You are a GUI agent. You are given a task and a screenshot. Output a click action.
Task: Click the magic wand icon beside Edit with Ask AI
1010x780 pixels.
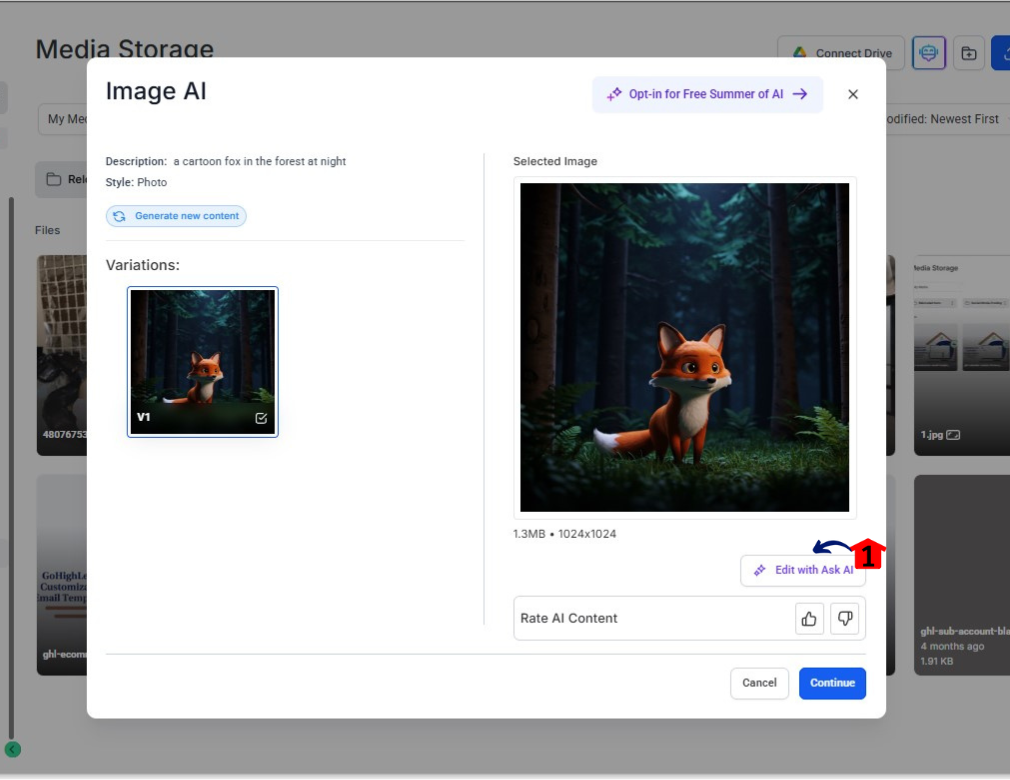760,570
